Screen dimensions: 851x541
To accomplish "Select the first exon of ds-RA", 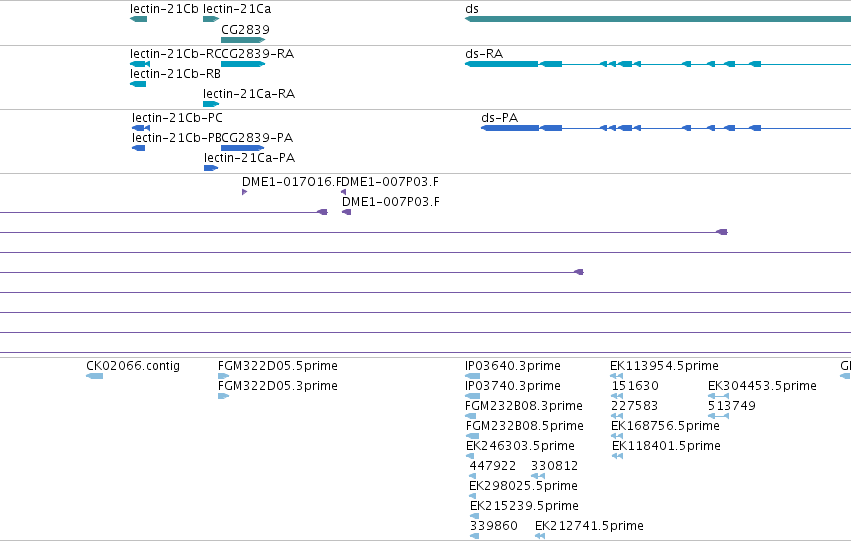I will click(x=501, y=64).
